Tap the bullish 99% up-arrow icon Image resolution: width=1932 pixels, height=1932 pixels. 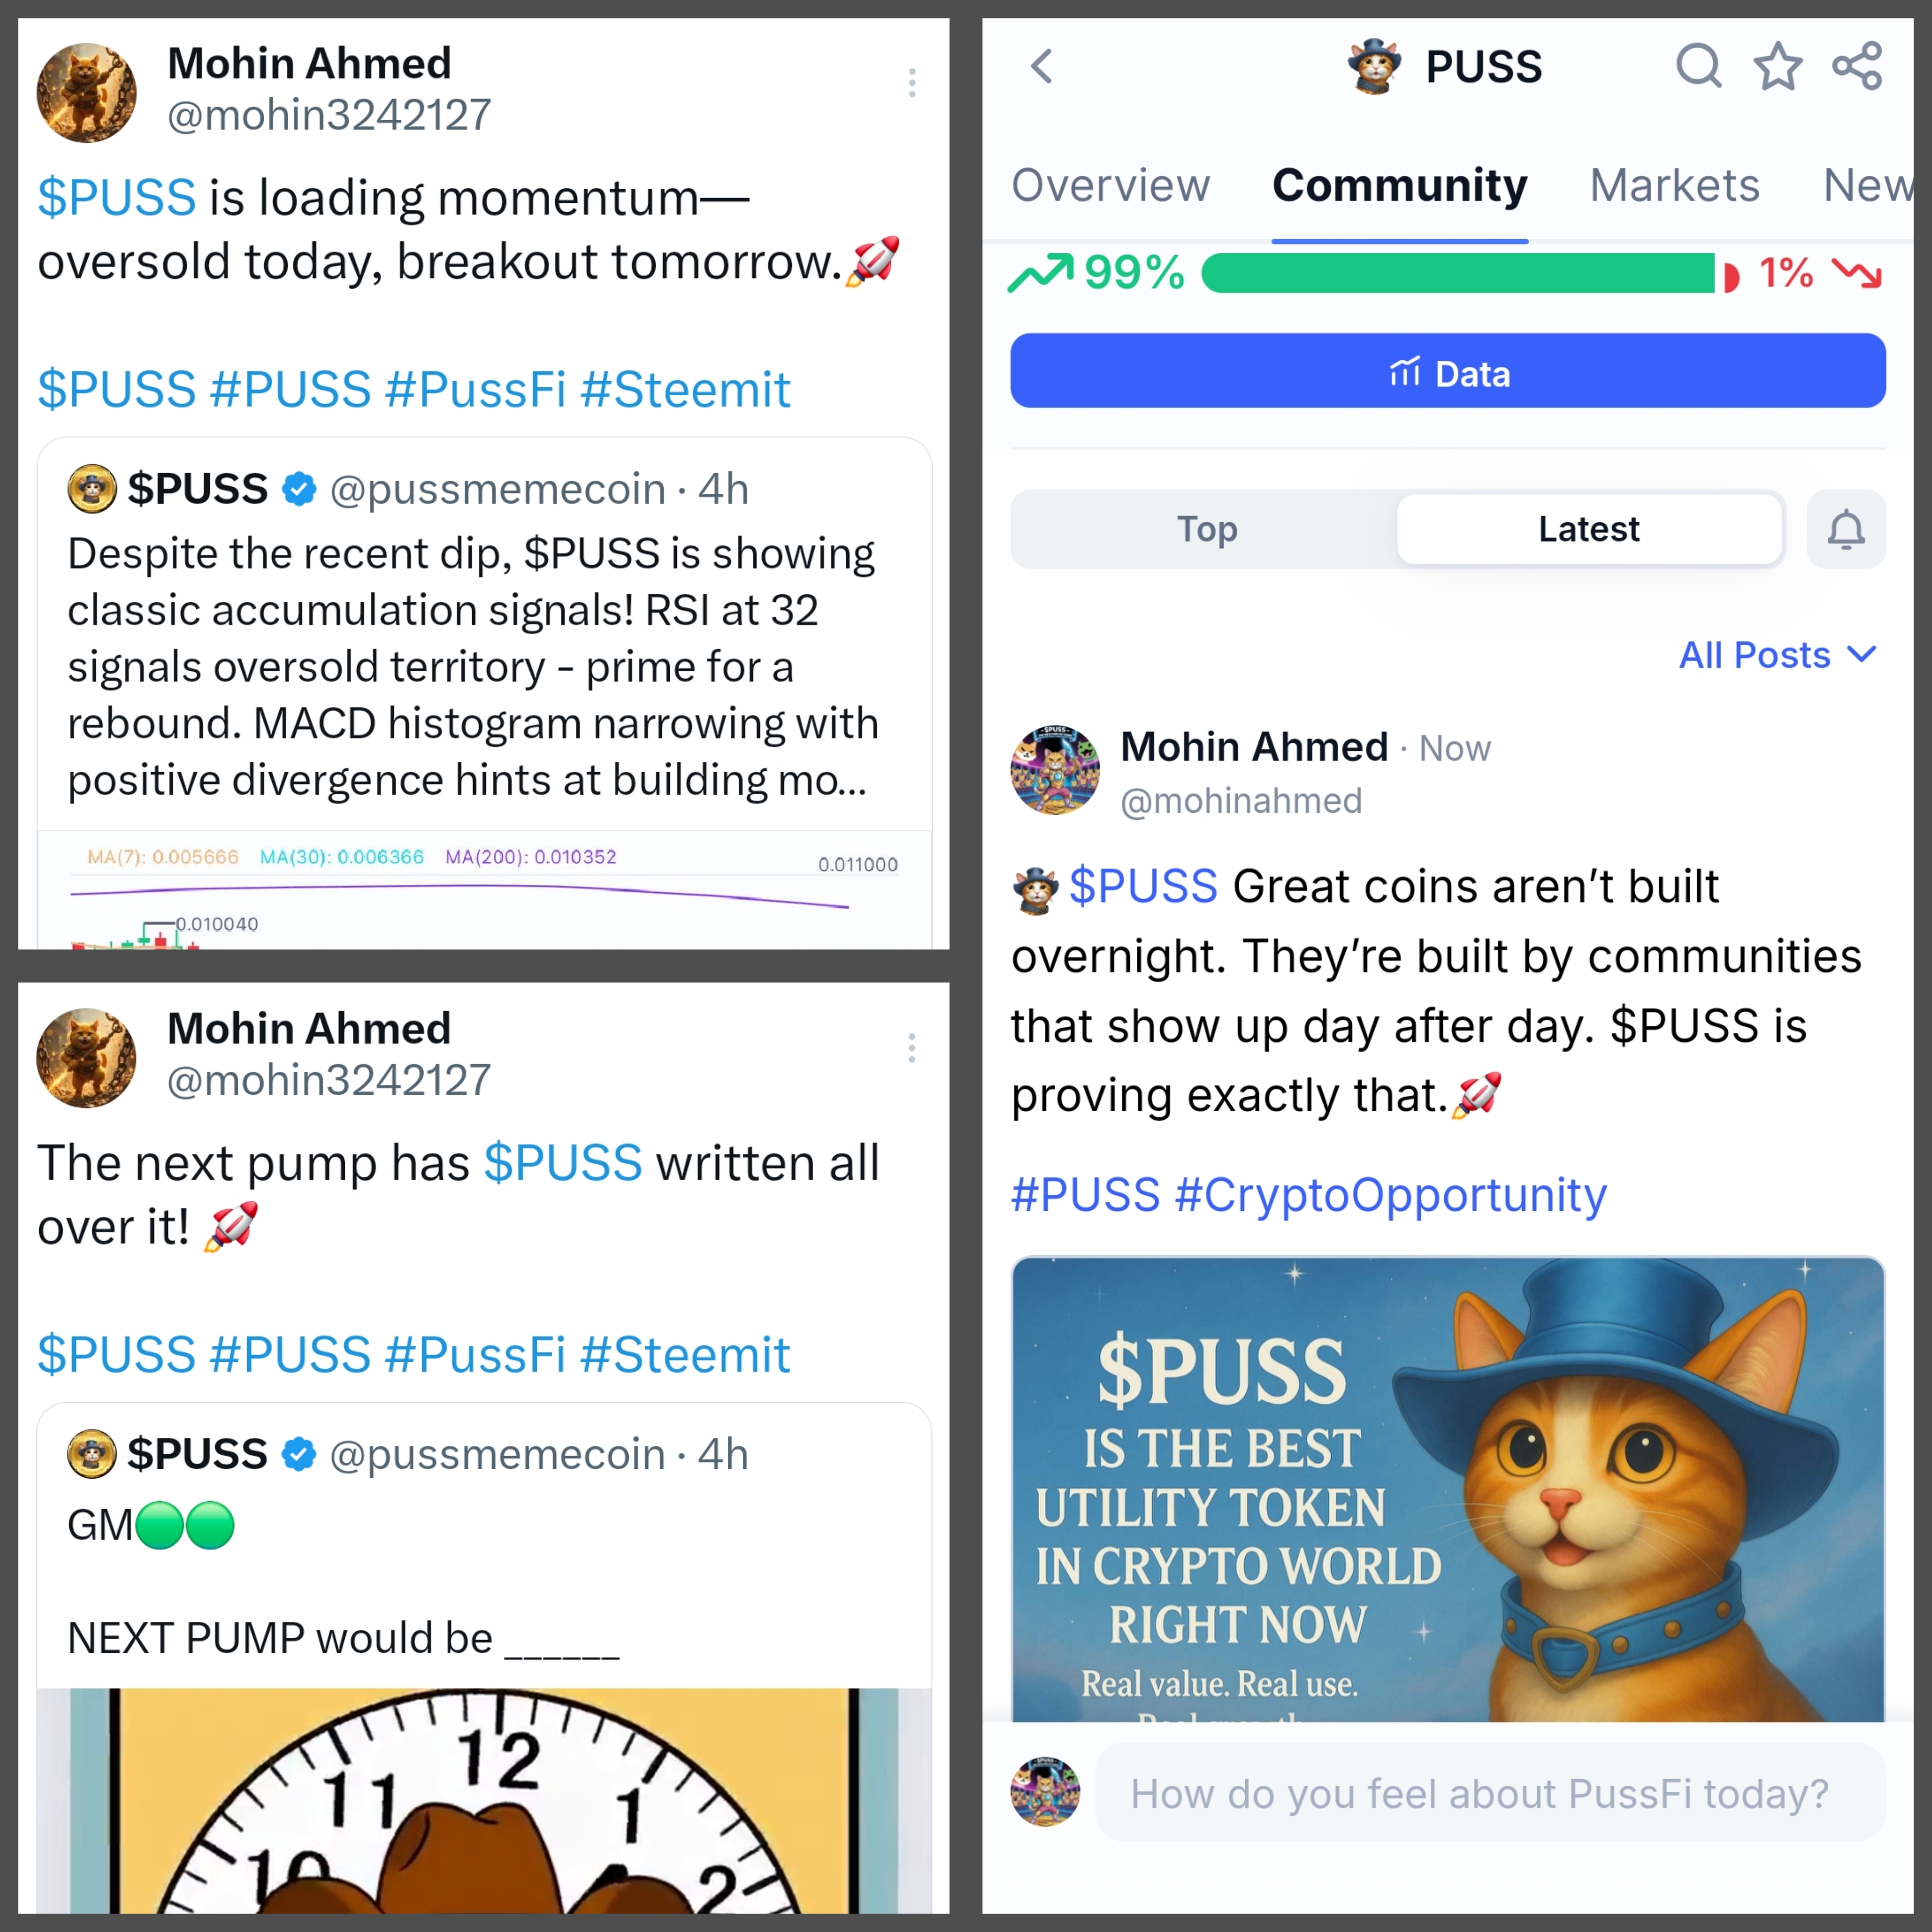point(1040,273)
